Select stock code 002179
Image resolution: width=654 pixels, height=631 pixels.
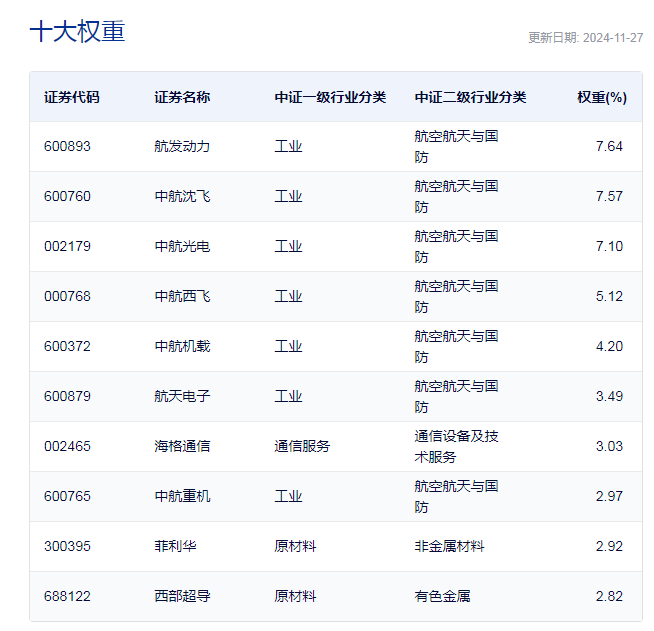(67, 246)
